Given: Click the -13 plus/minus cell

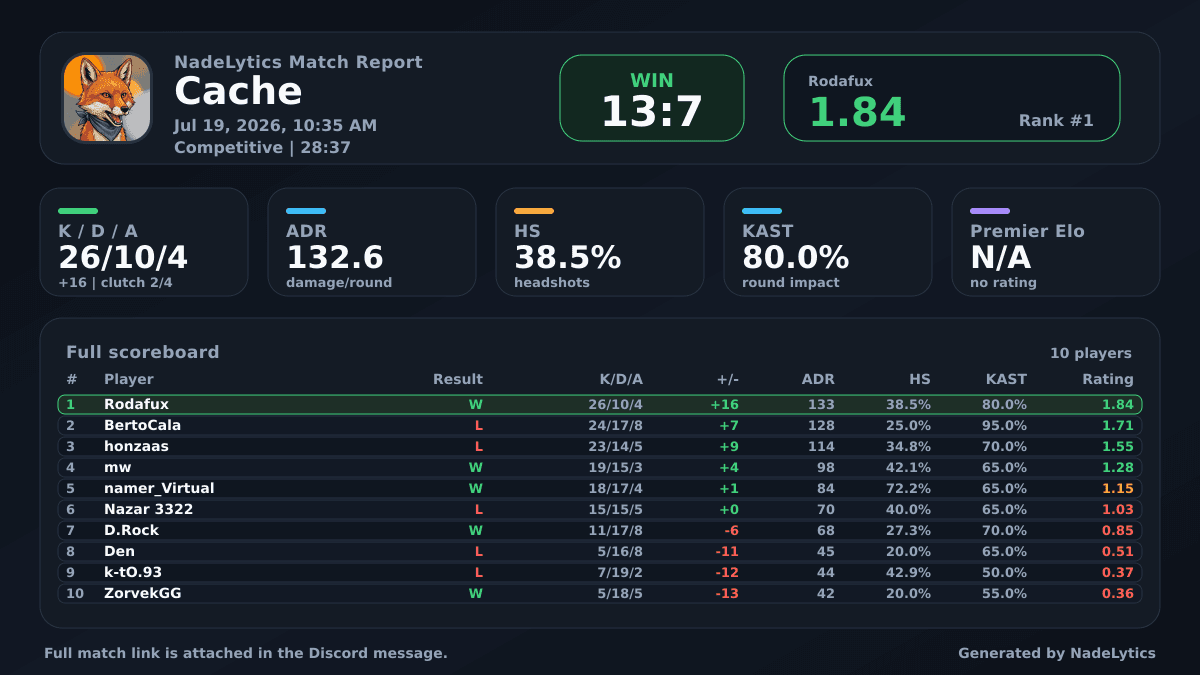Looking at the screenshot, I should 727,594.
